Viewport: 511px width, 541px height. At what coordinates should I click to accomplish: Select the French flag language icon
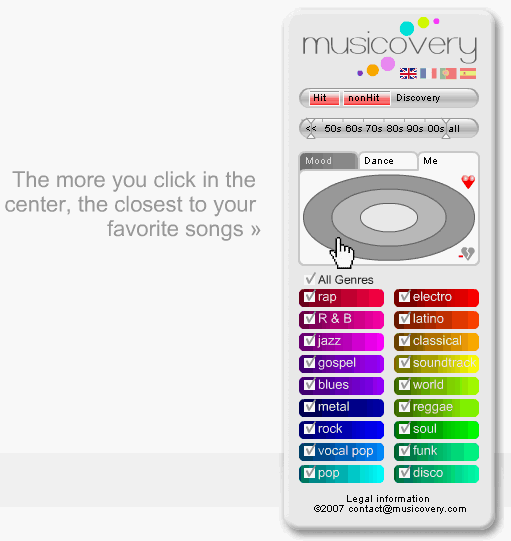(x=428, y=73)
